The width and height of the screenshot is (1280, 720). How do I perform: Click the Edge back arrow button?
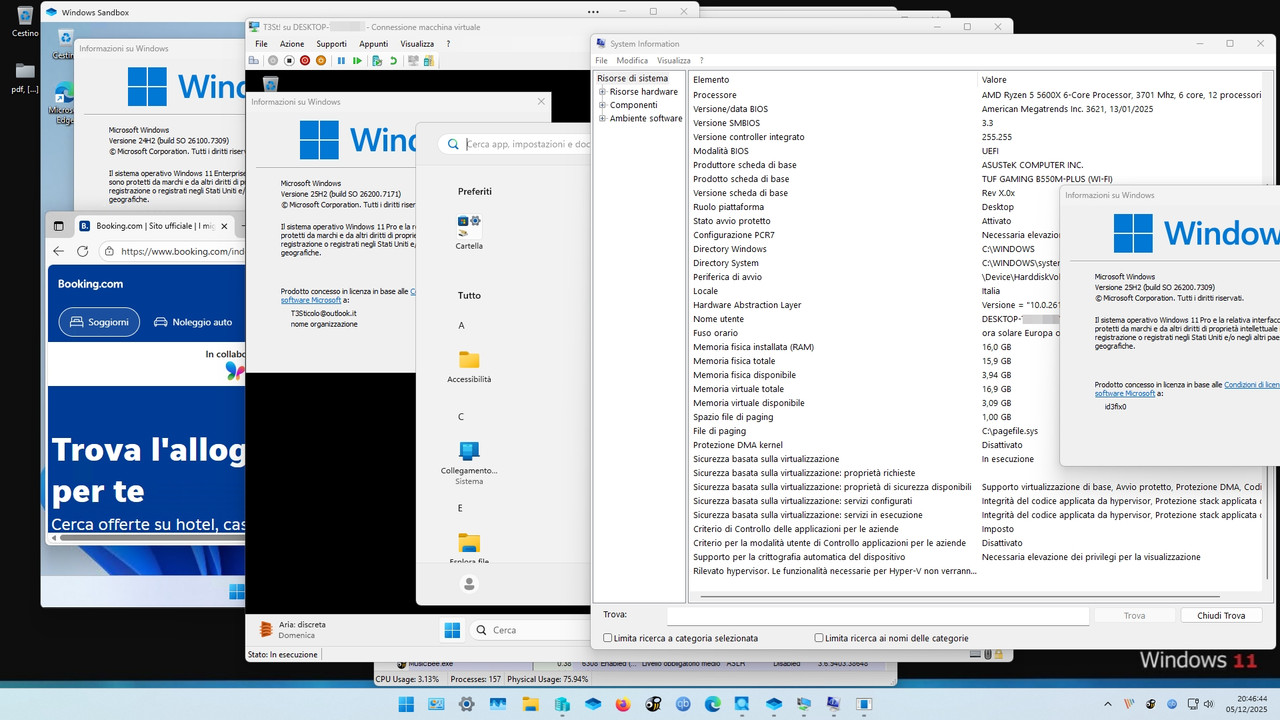click(x=59, y=252)
